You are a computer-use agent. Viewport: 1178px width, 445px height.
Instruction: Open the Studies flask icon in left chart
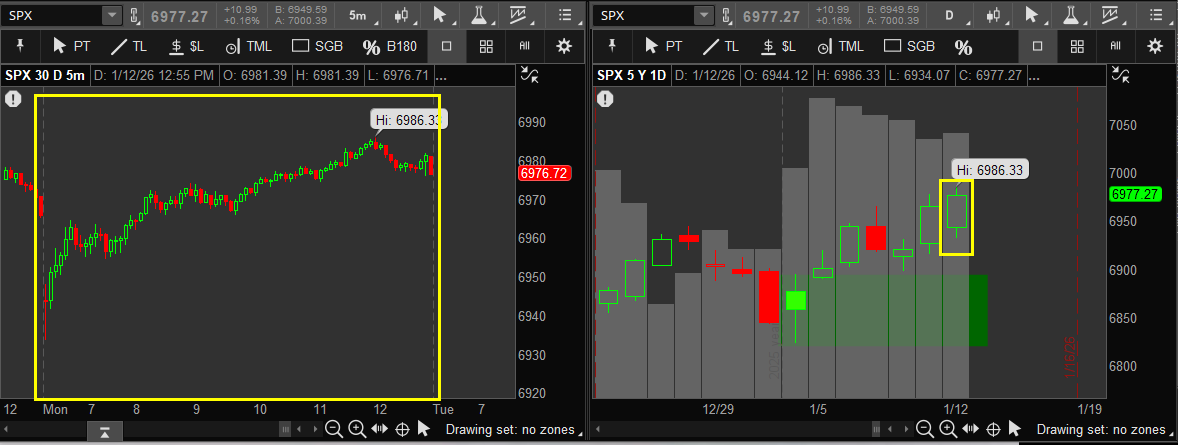pos(479,16)
